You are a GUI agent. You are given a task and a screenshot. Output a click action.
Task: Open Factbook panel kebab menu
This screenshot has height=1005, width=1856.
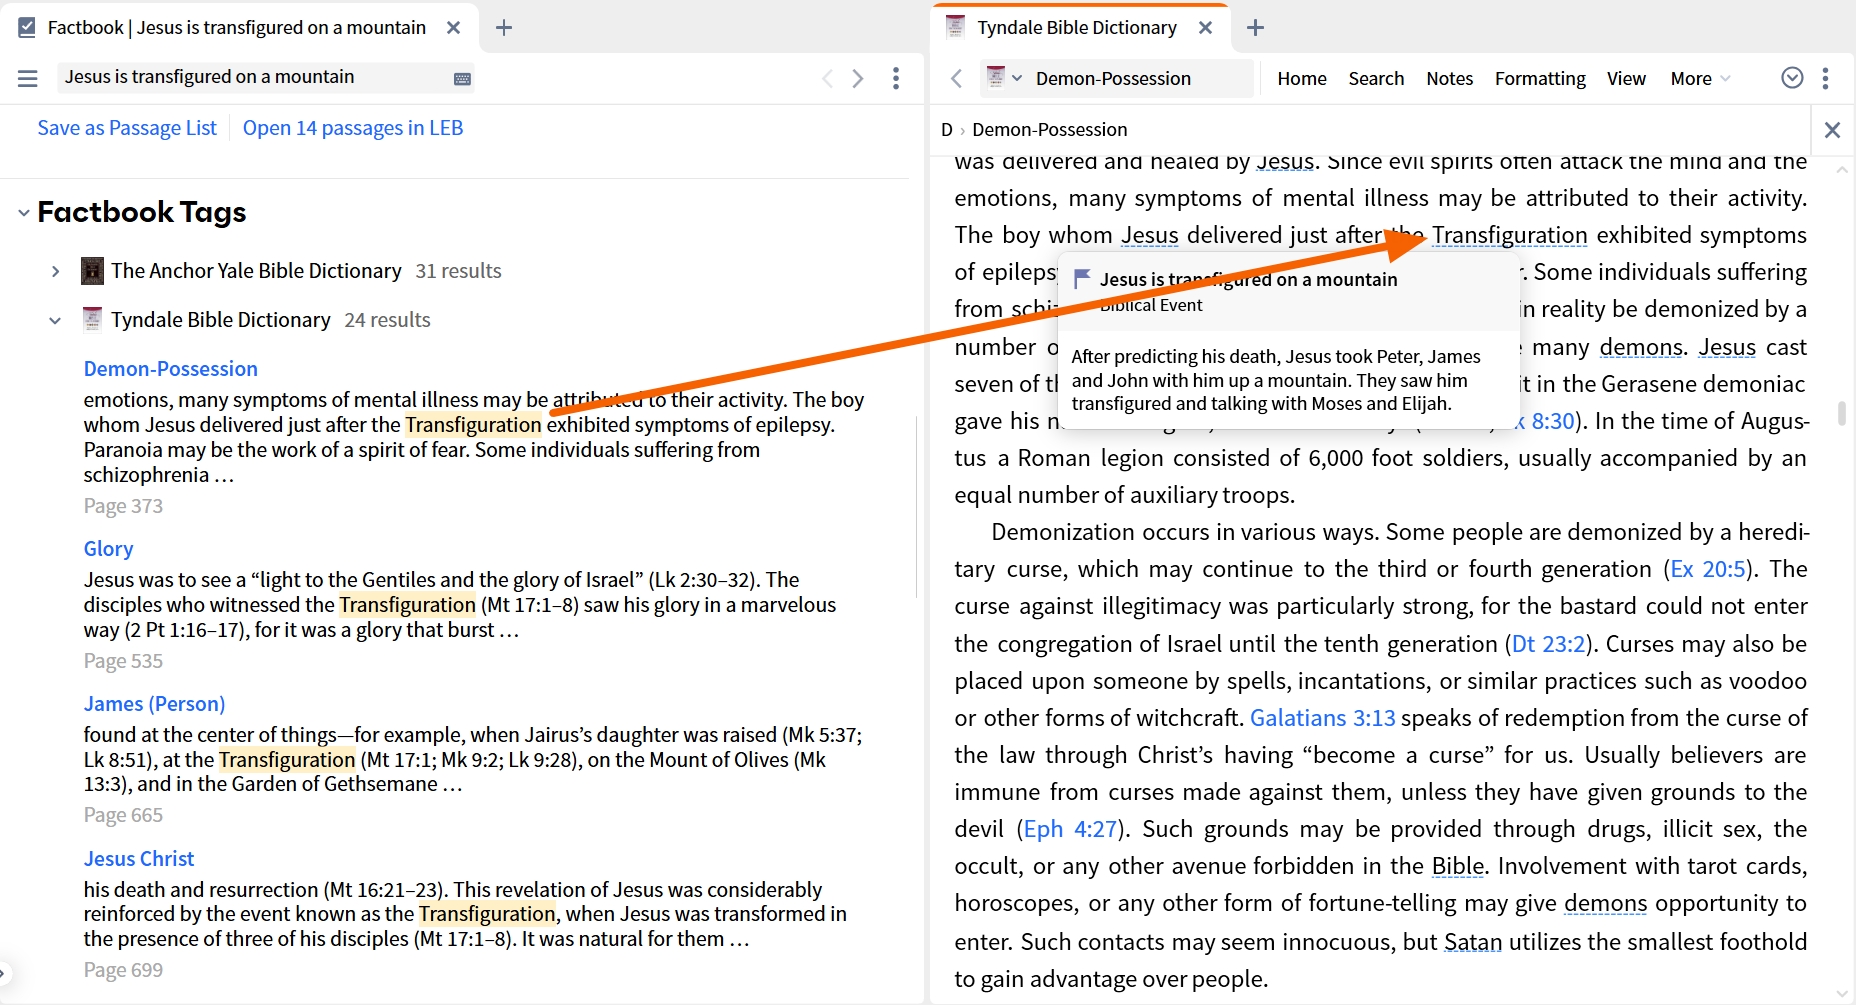896,78
